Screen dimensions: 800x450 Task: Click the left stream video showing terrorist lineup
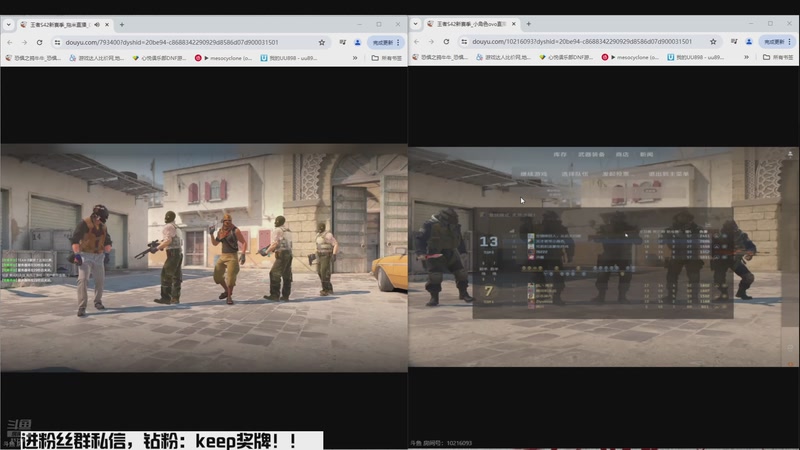(x=204, y=258)
